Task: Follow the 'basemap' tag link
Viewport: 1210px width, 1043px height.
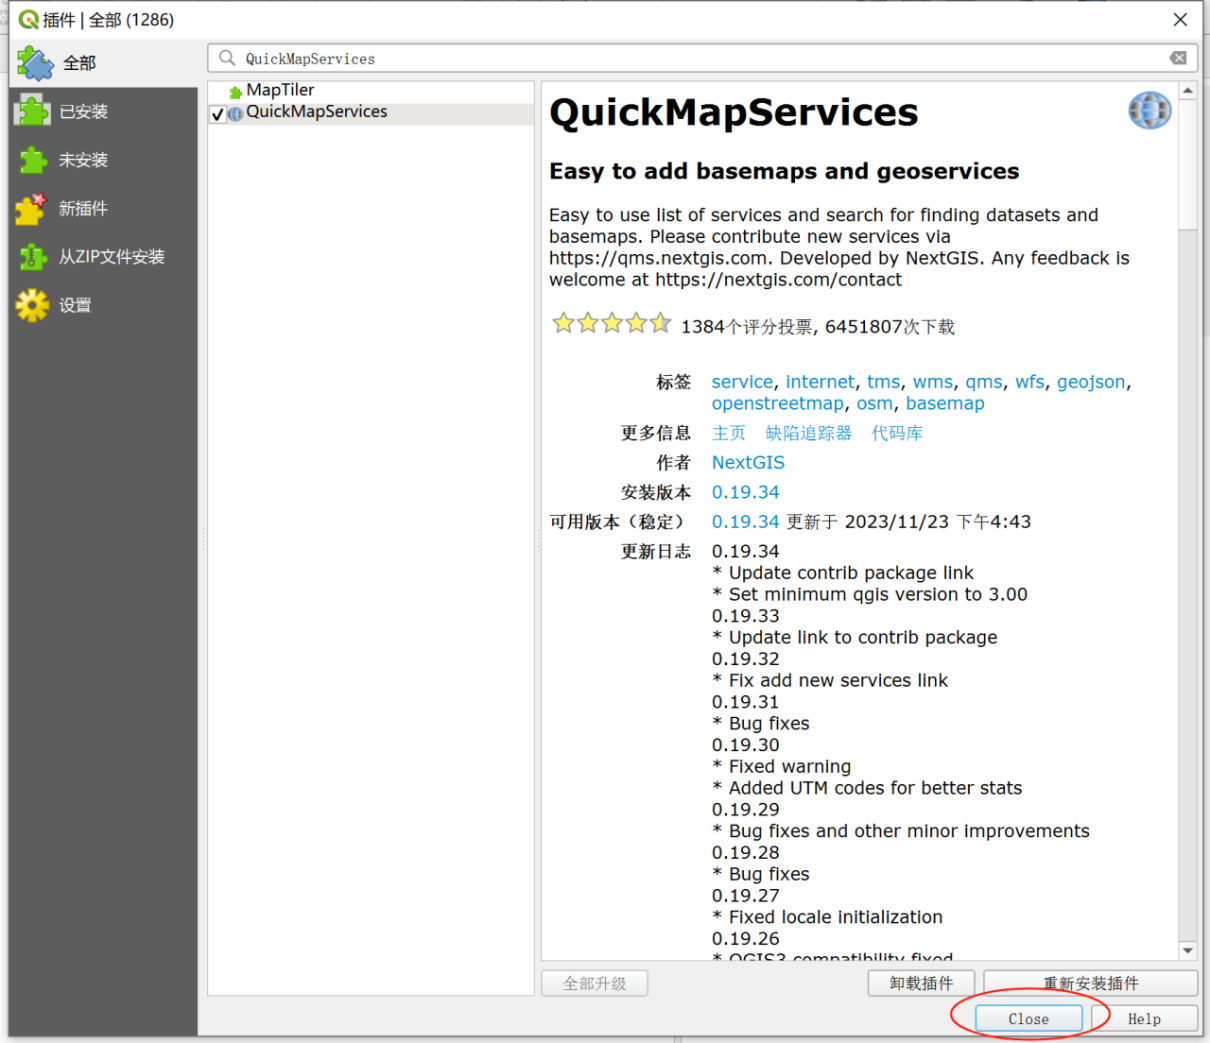Action: (x=945, y=403)
